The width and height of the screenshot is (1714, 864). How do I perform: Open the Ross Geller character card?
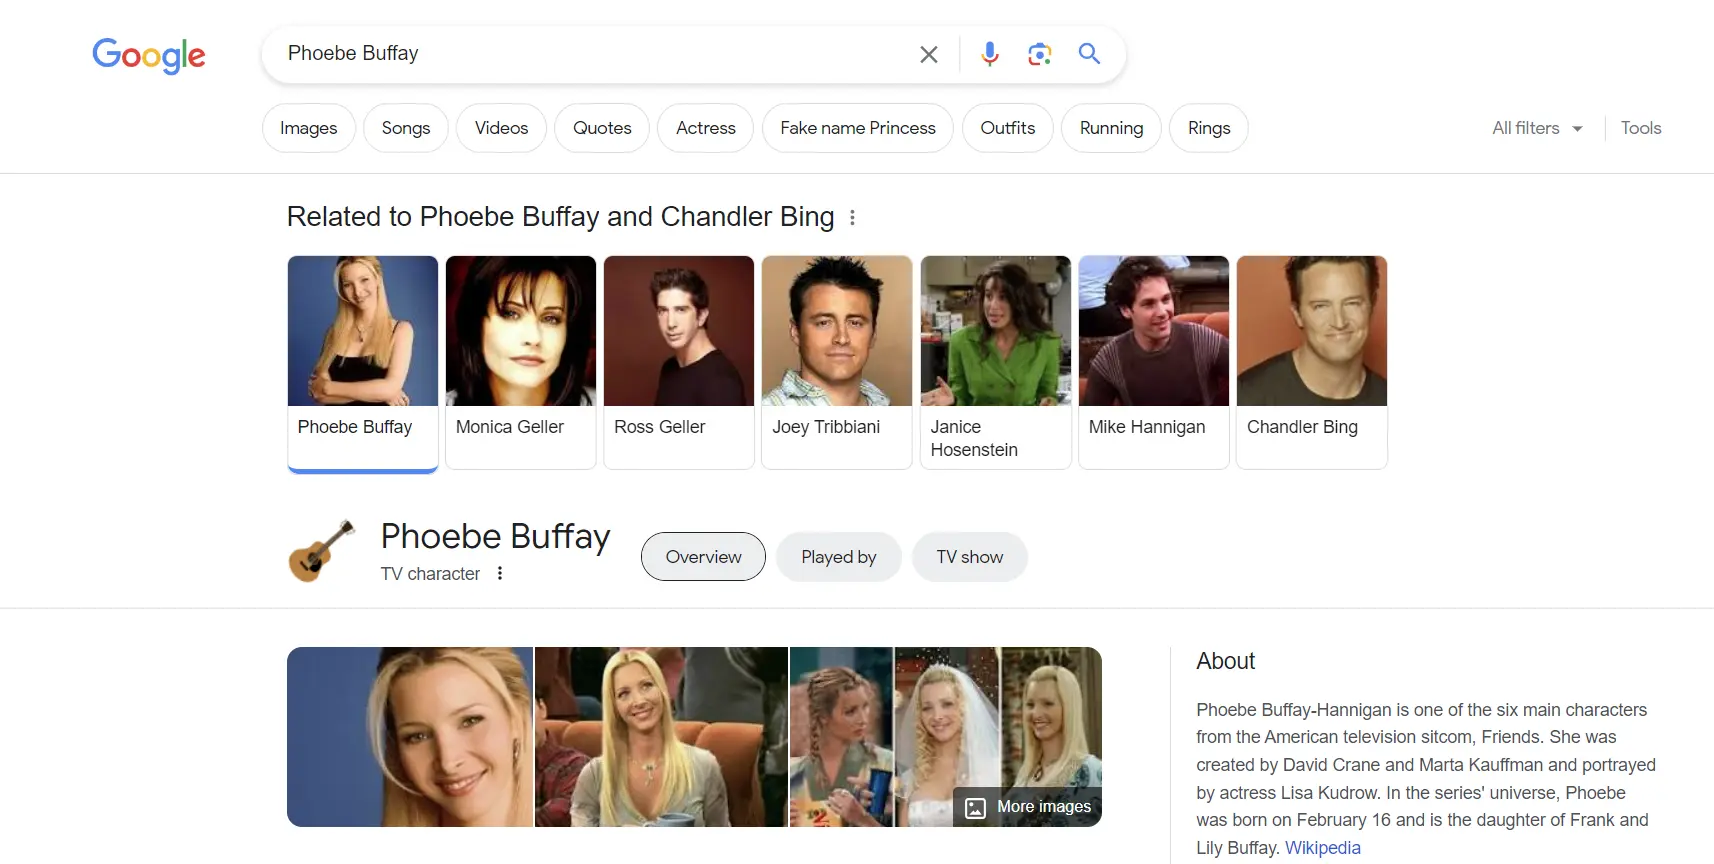click(679, 362)
